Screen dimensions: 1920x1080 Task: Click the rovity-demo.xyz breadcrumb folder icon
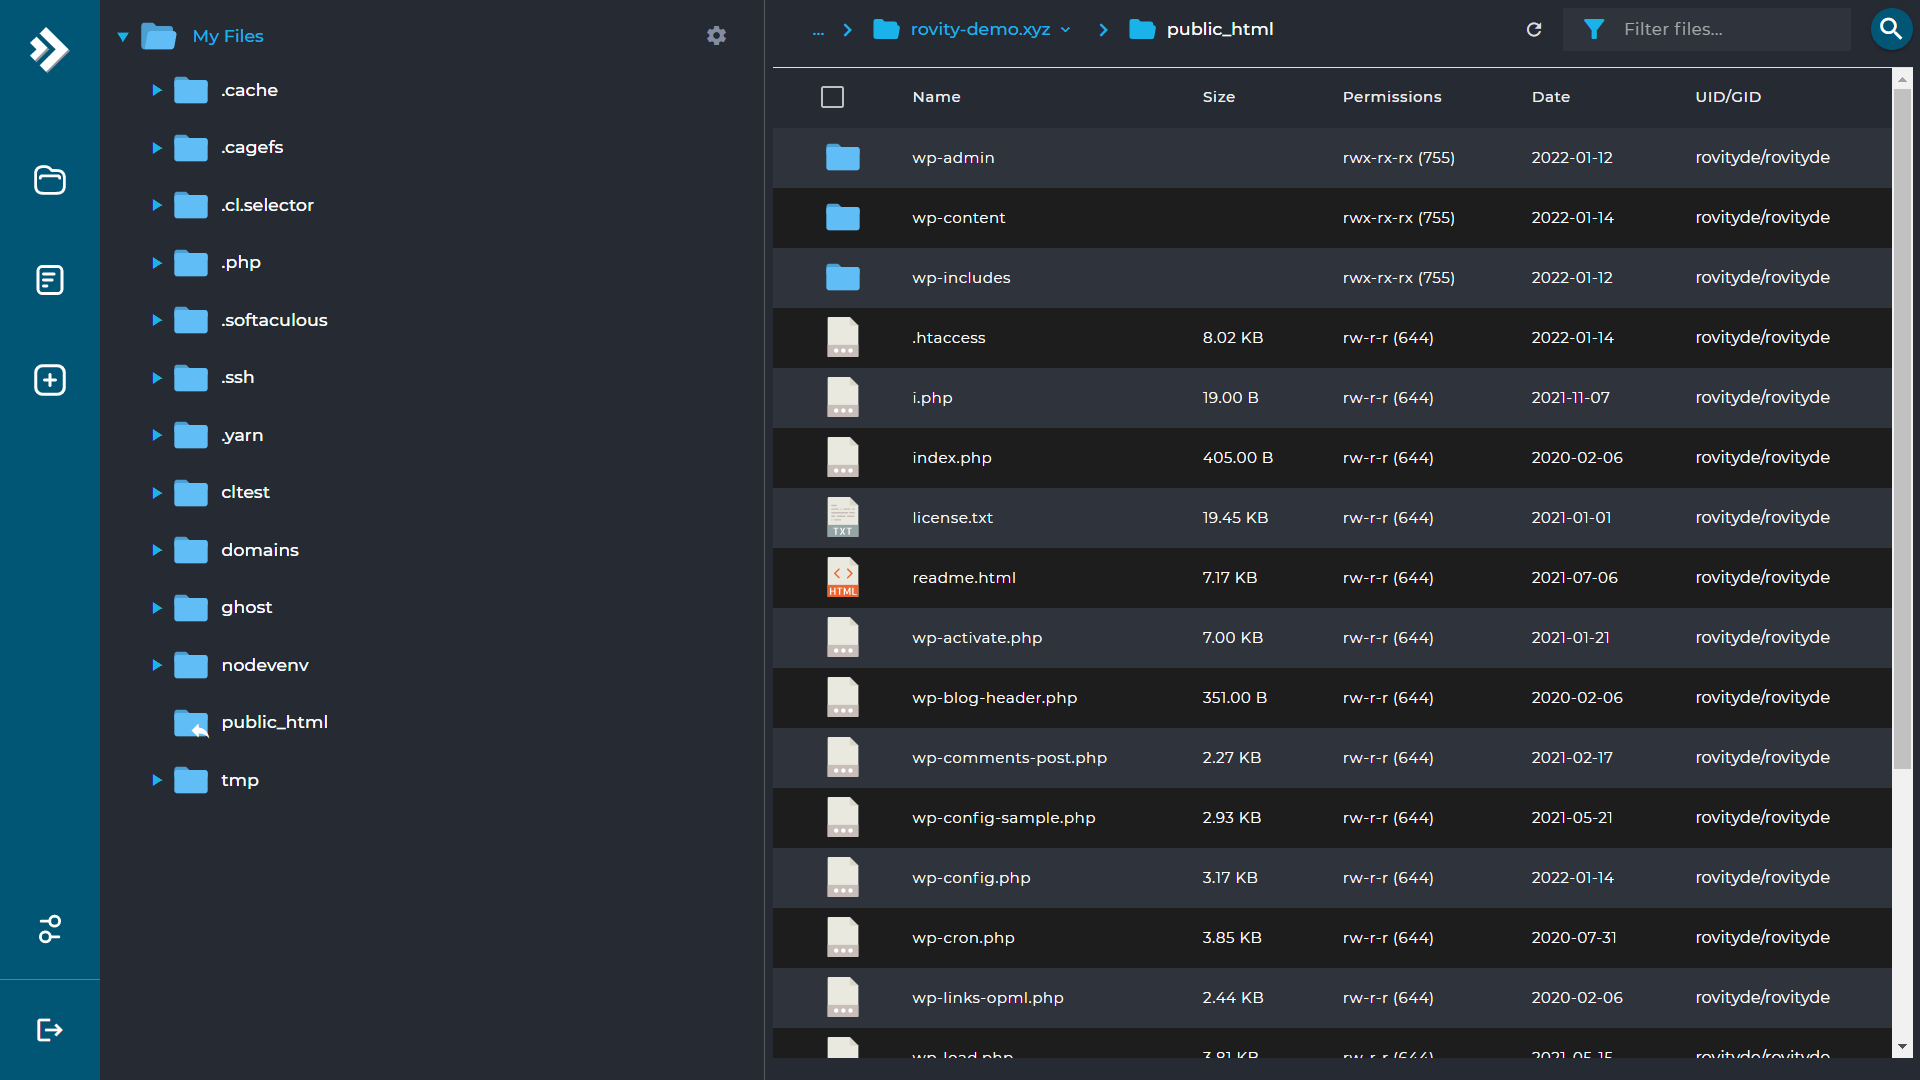coord(886,29)
